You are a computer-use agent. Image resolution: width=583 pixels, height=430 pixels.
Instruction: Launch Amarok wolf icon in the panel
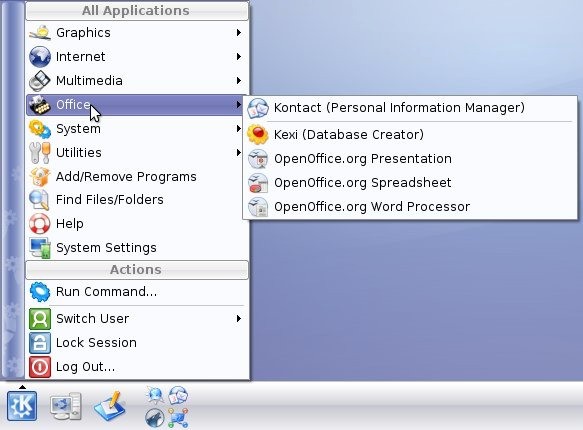tap(155, 418)
